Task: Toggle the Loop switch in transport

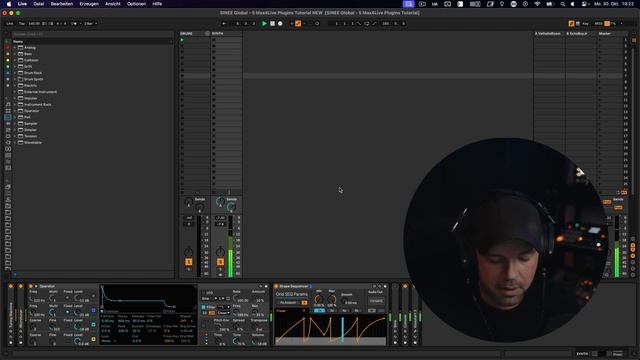Action: (x=367, y=24)
